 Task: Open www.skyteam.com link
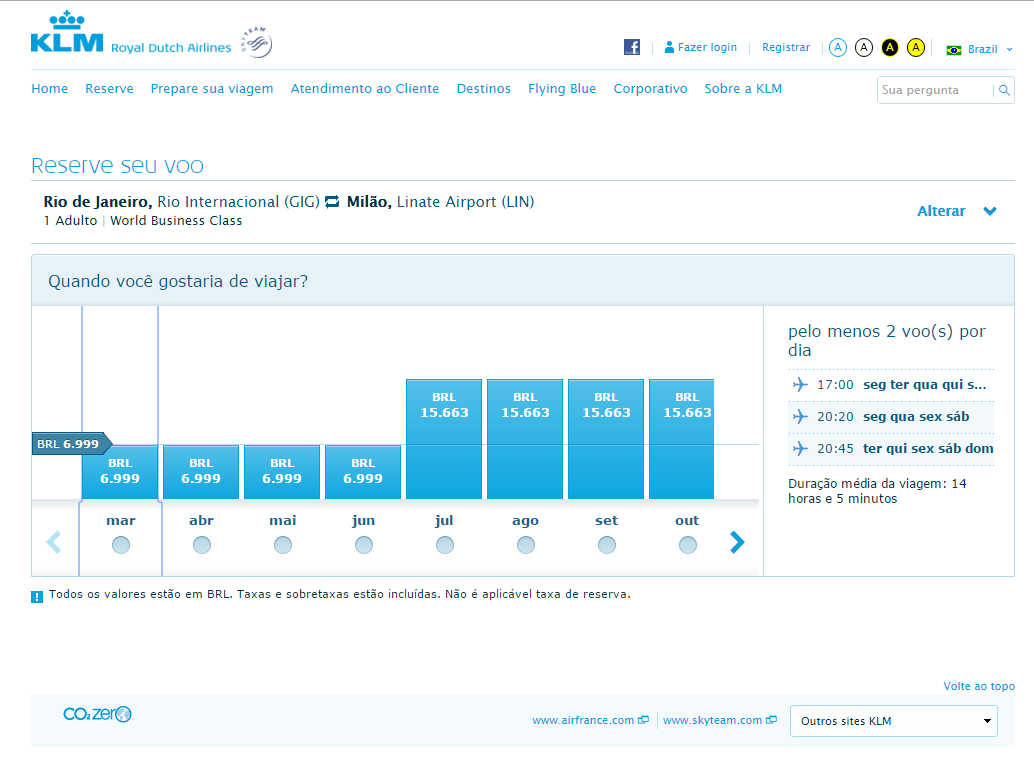712,720
